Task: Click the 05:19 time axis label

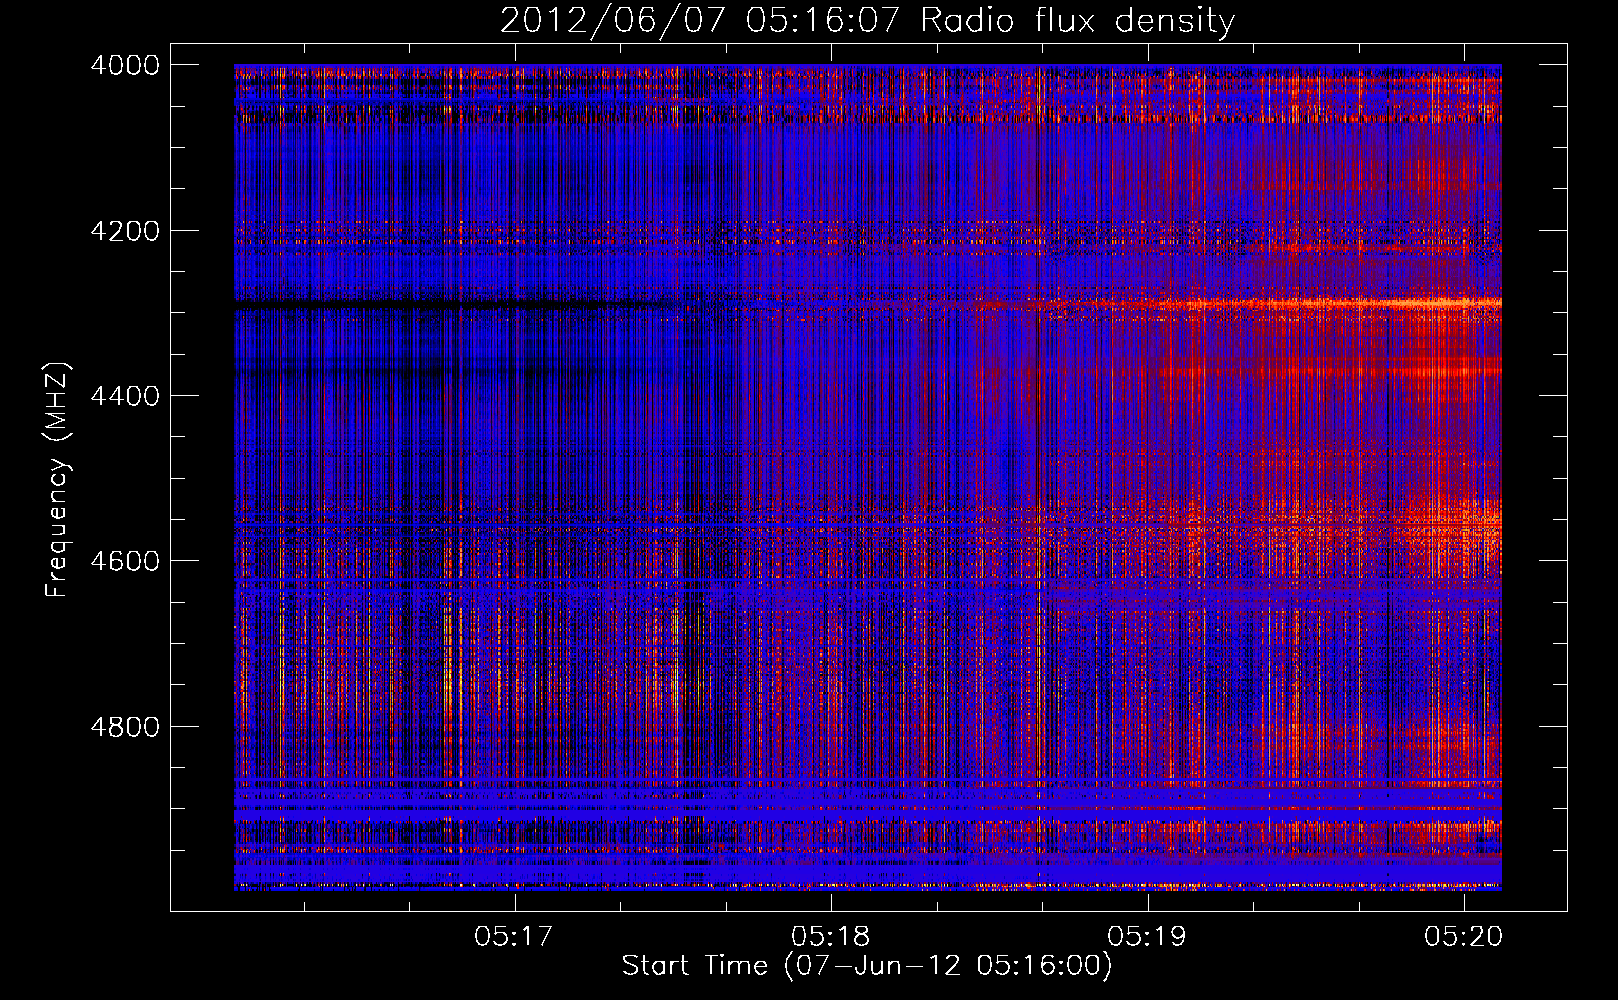Action: tap(1147, 937)
